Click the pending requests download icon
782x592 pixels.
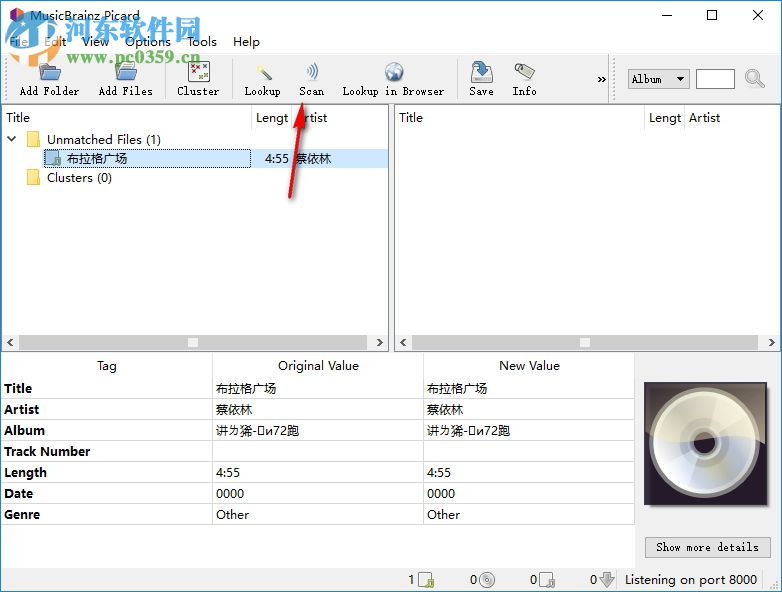pyautogui.click(x=606, y=580)
